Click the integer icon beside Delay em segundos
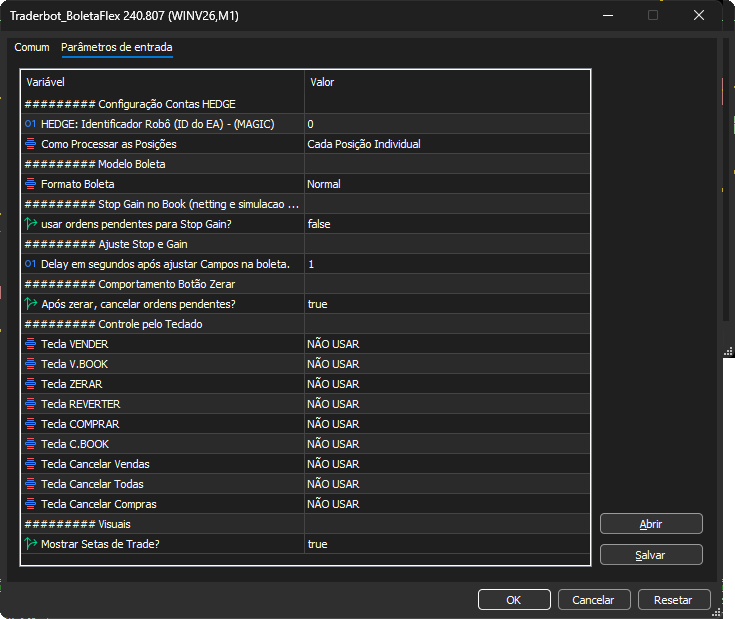 30,264
